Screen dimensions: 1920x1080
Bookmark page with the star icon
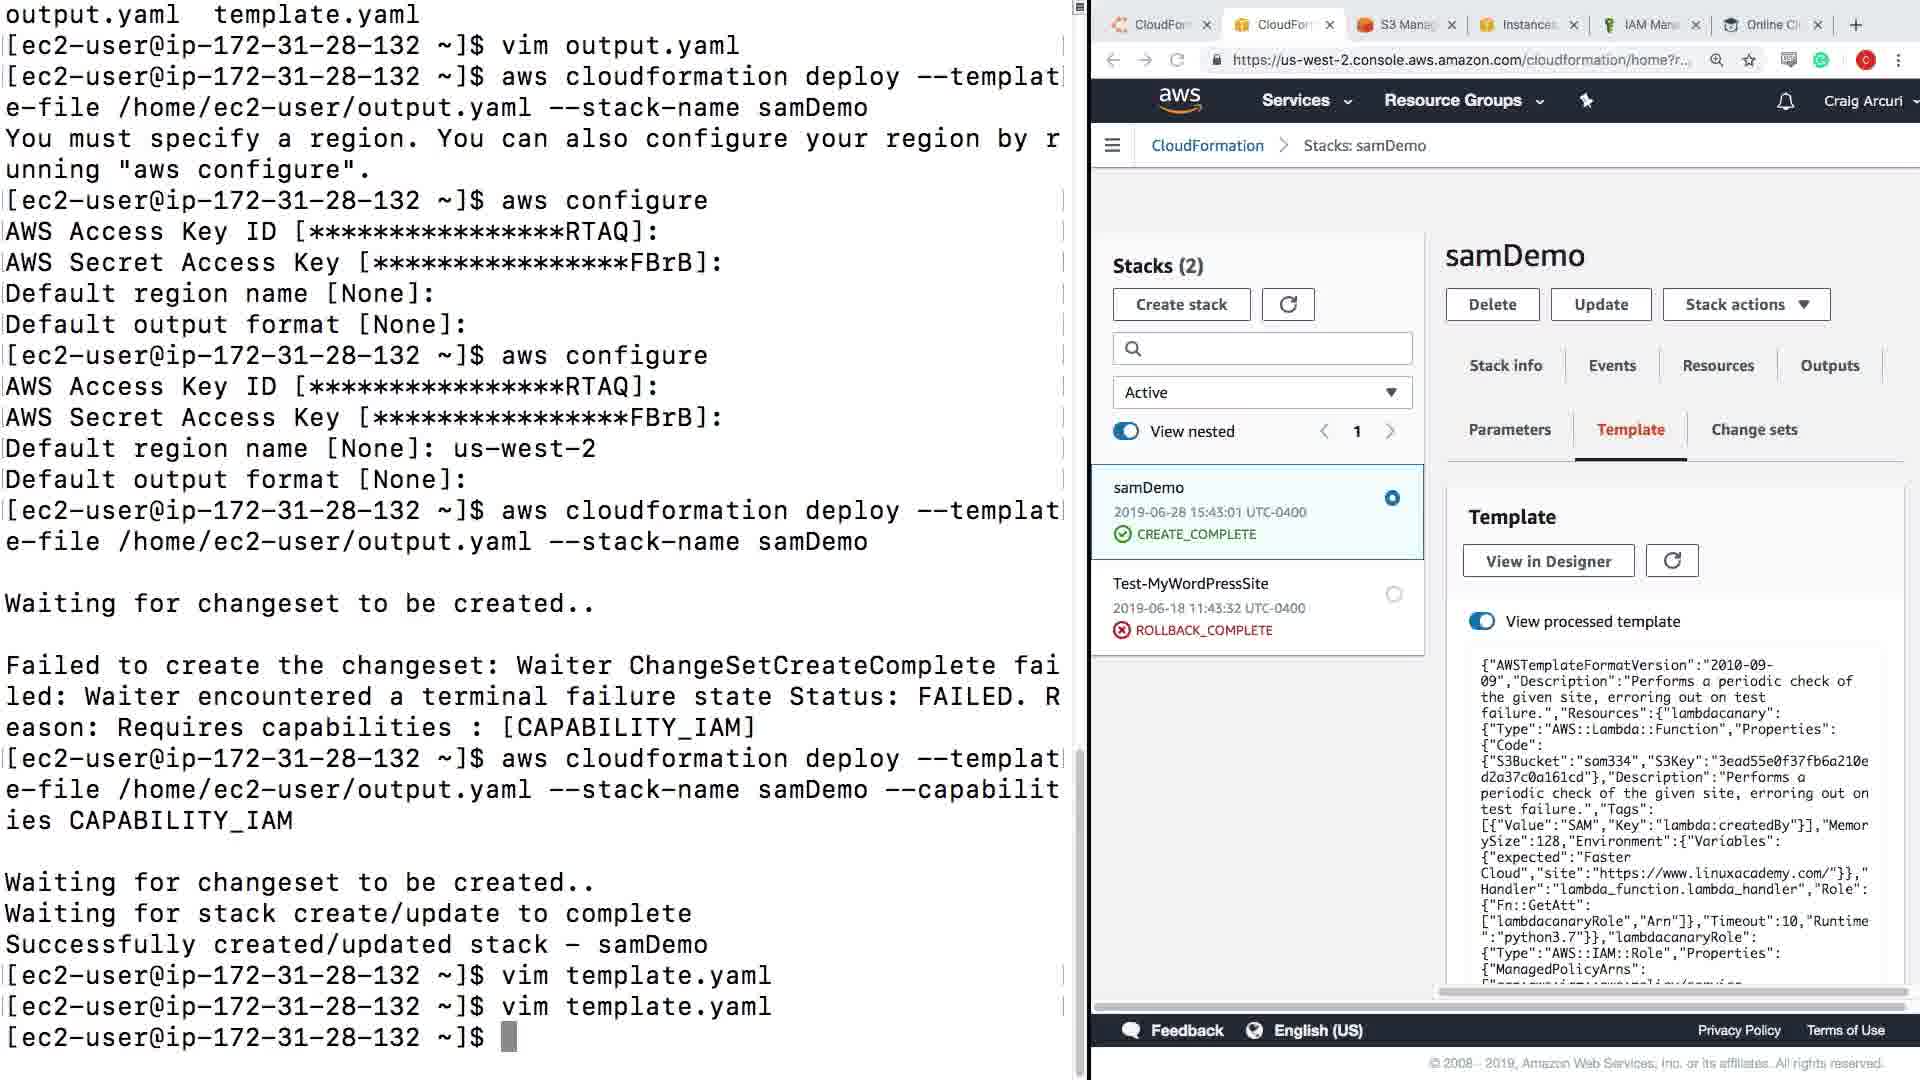1749,60
